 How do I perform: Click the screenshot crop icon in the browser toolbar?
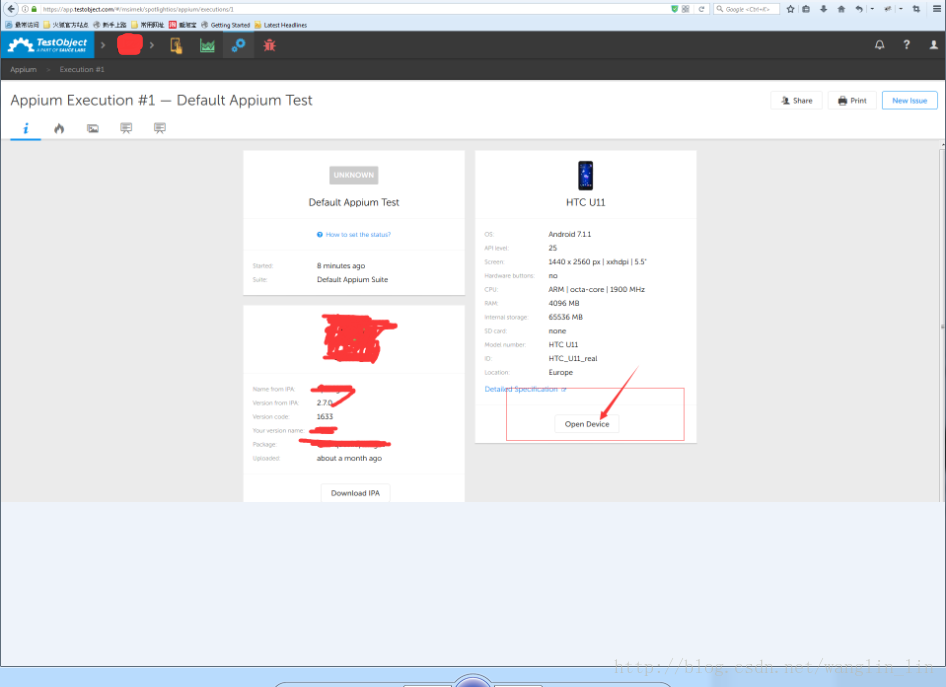916,9
